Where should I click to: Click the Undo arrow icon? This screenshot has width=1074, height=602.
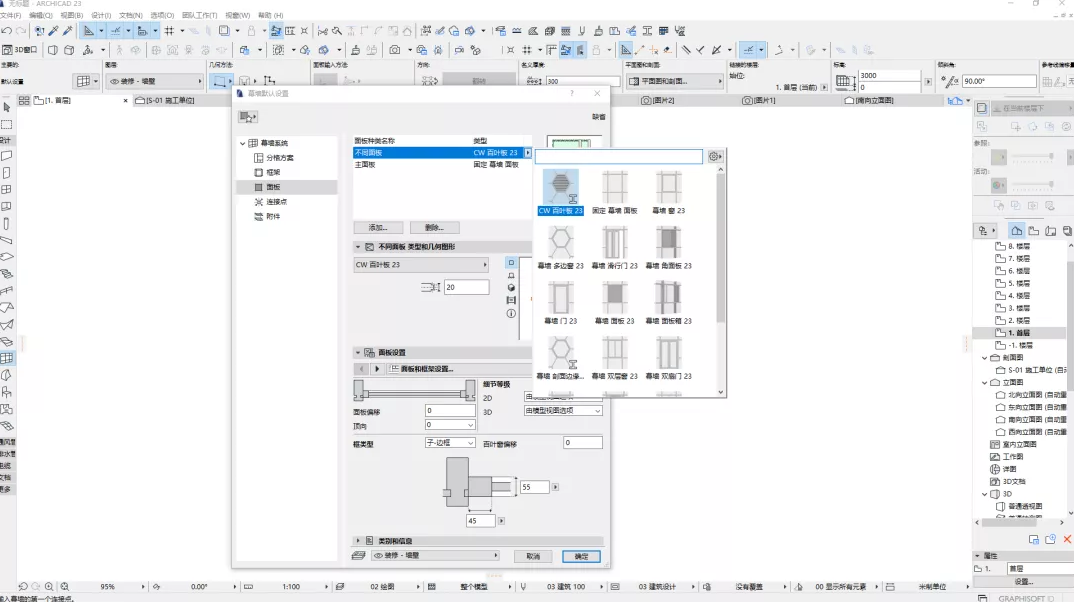7,31
